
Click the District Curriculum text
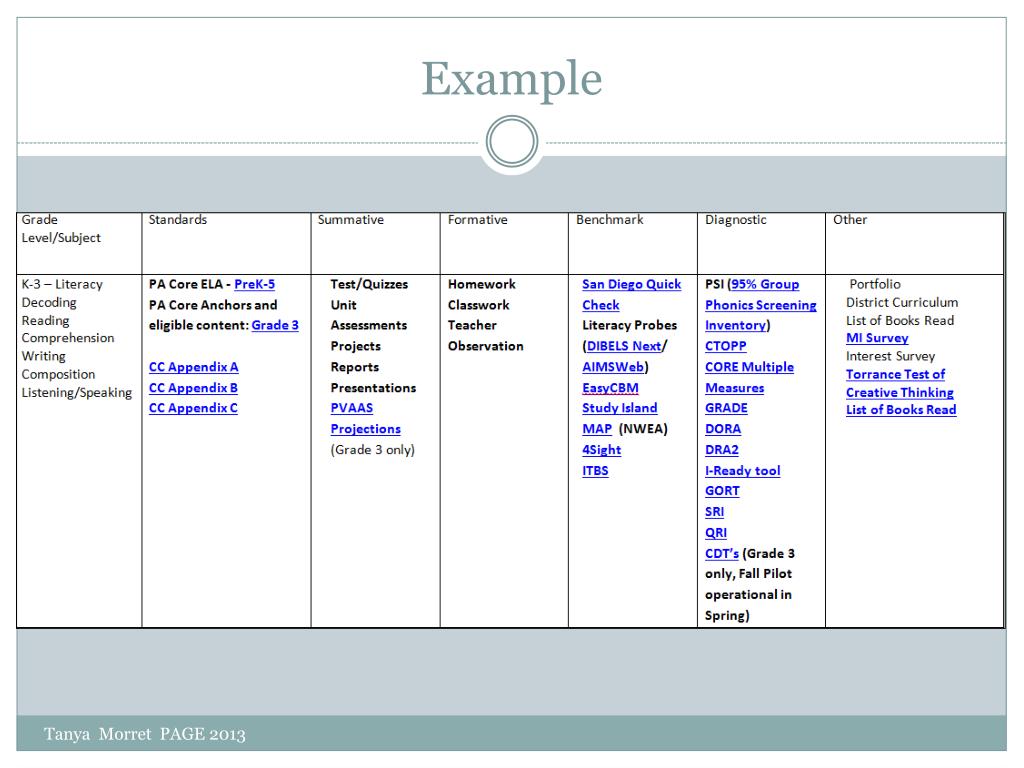(902, 302)
